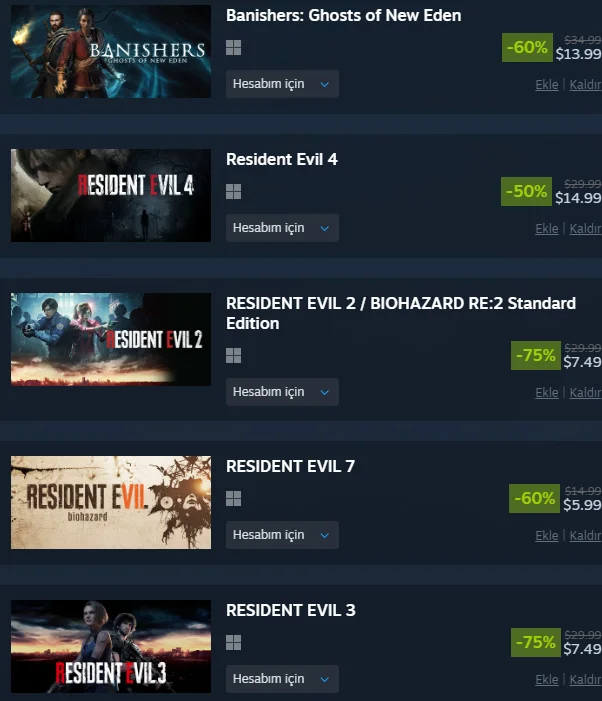Viewport: 602px width, 701px height.
Task: Open the Hesabım için dropdown for Resident Evil 3
Action: [x=282, y=679]
